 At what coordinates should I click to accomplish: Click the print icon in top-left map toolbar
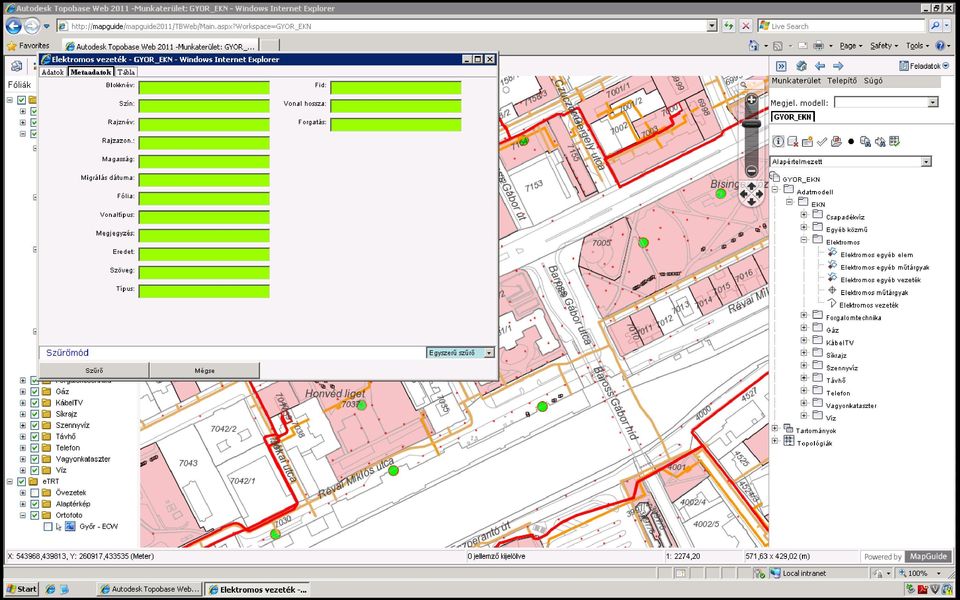(x=17, y=66)
